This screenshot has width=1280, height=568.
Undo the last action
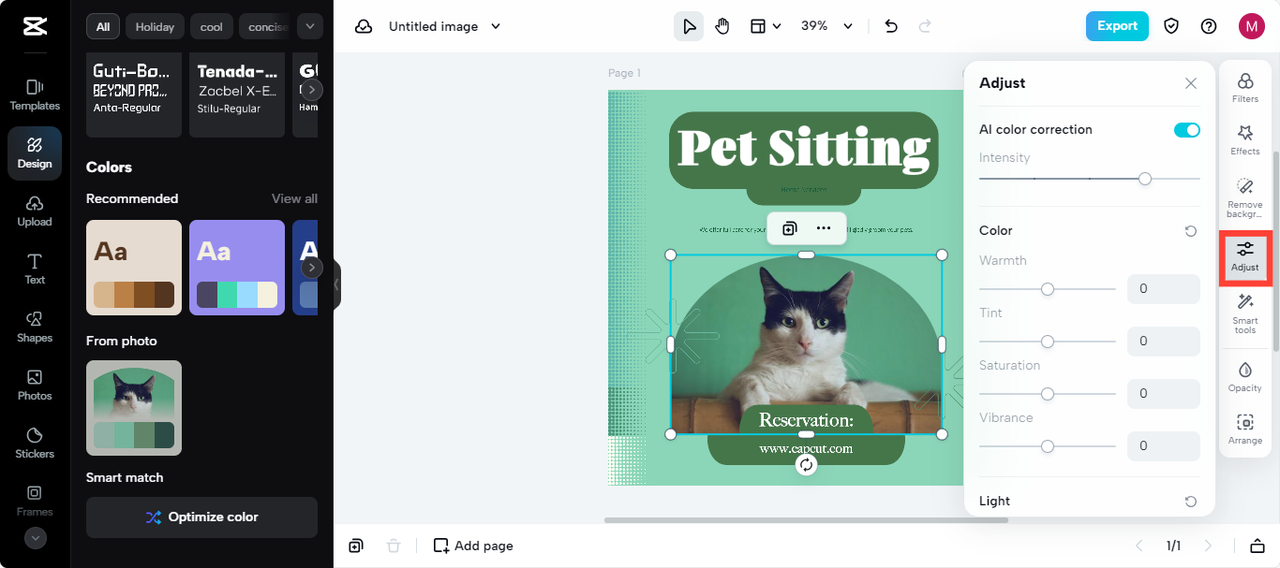892,27
